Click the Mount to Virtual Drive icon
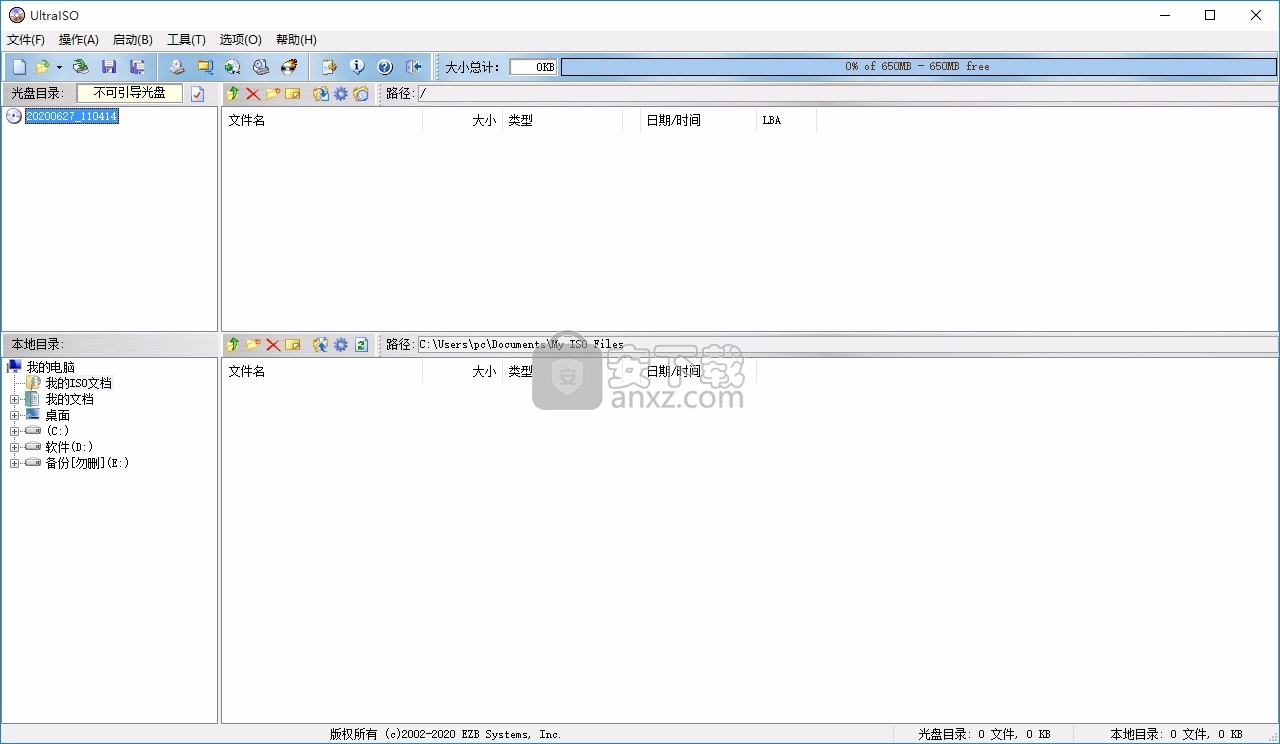Viewport: 1280px width, 744px height. click(261, 67)
